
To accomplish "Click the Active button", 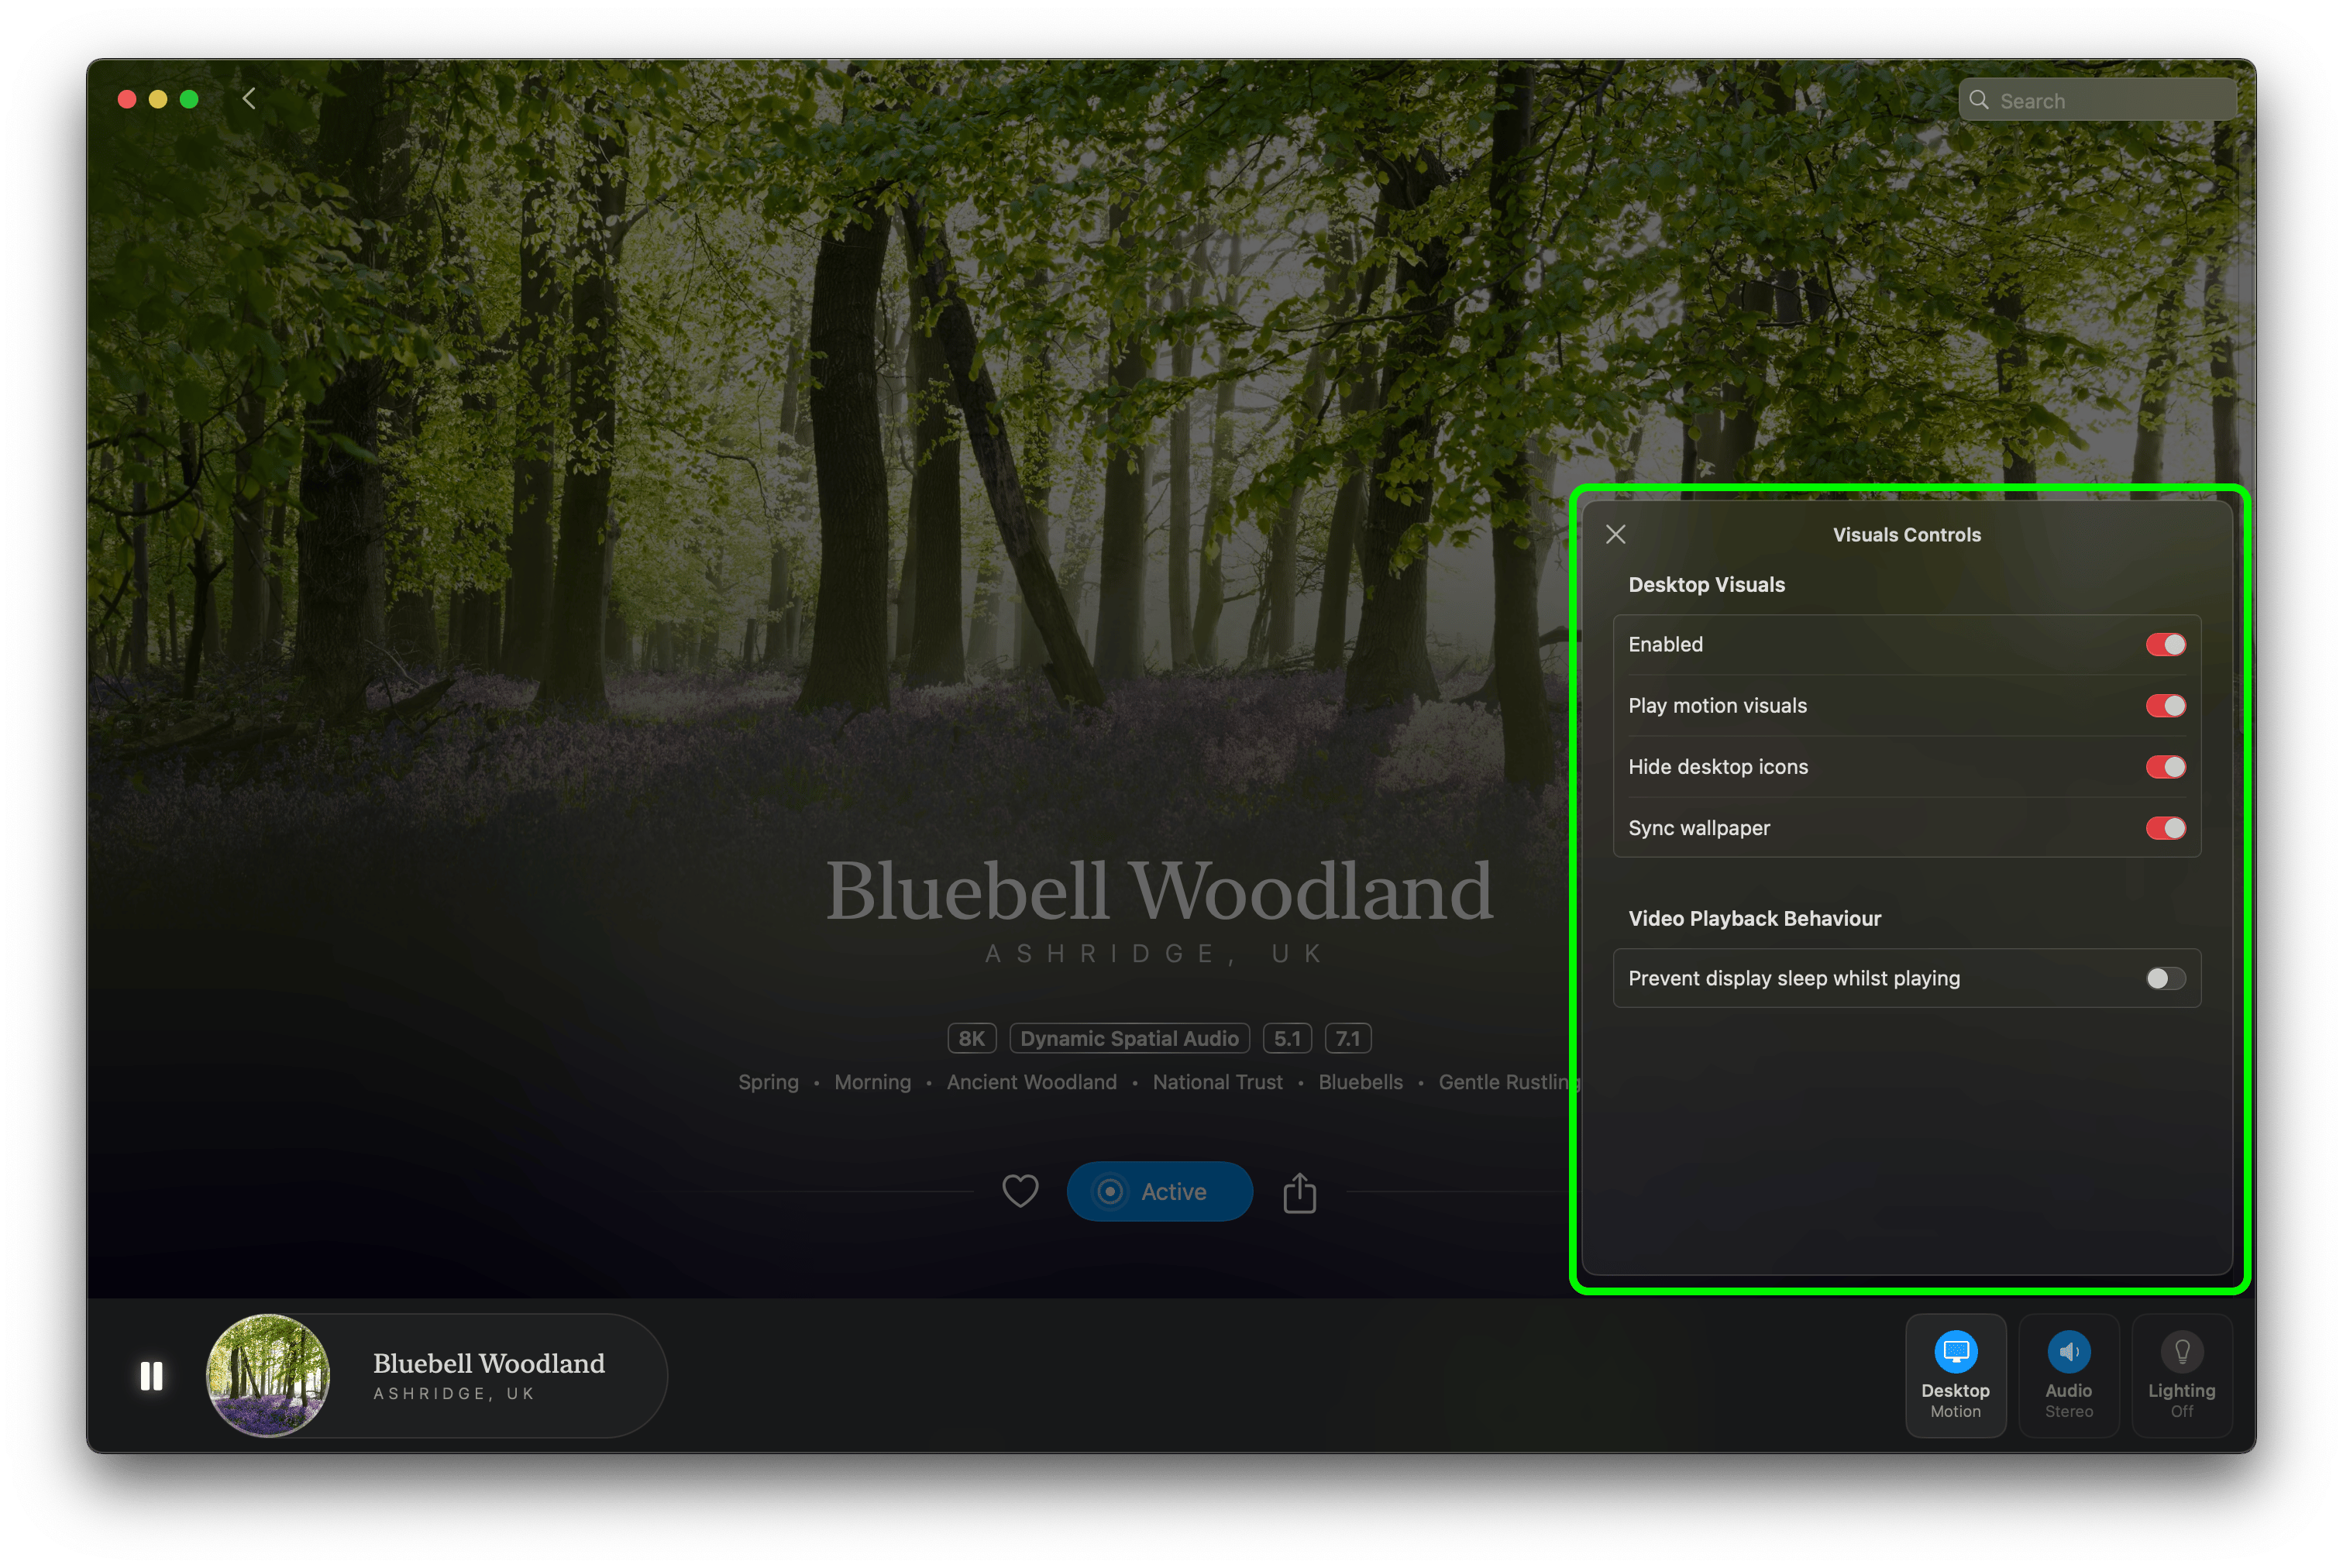I will (1159, 1191).
